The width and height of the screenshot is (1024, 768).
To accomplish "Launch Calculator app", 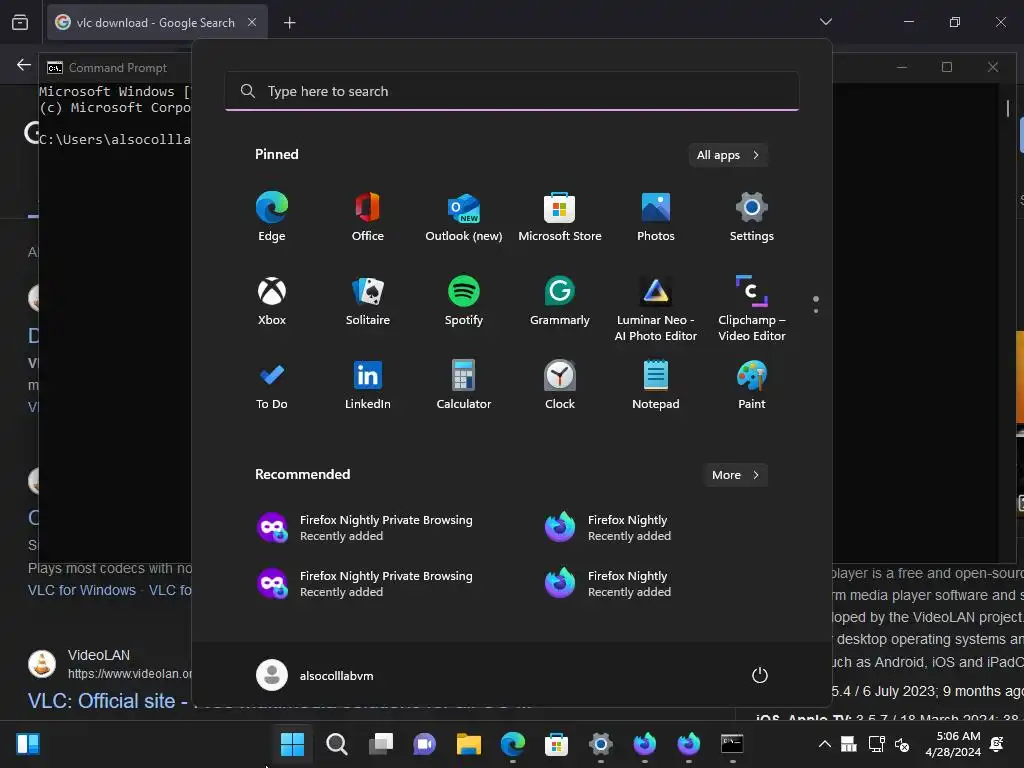I will click(x=464, y=385).
